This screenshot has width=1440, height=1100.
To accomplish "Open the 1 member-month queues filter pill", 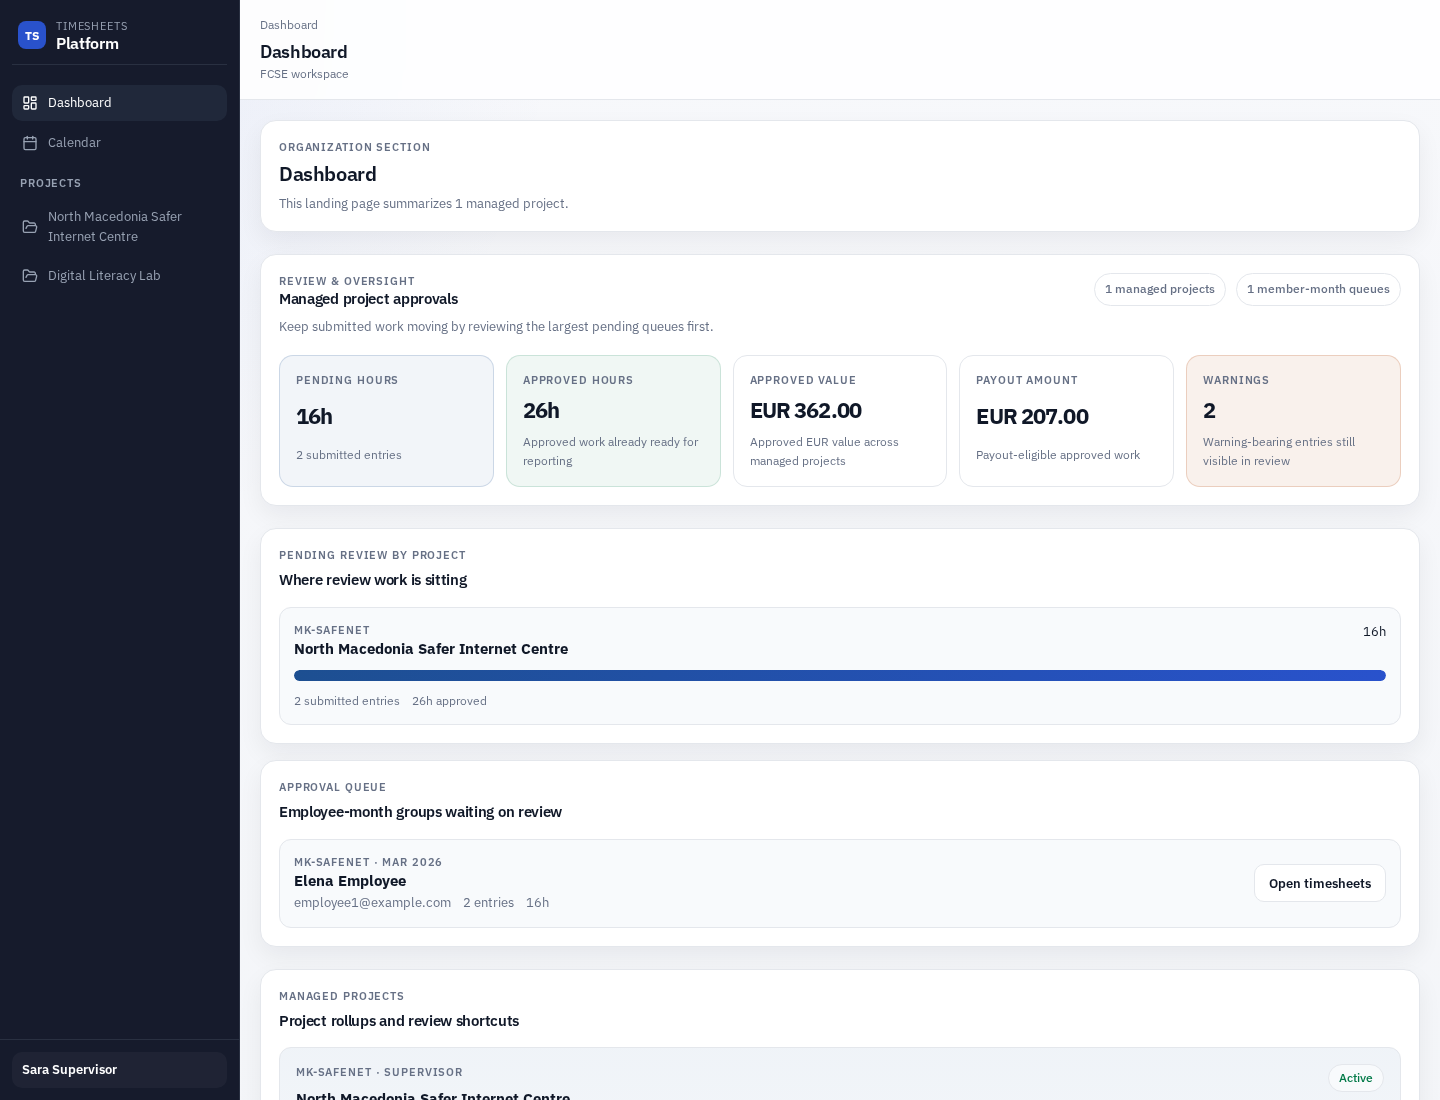I will 1318,289.
